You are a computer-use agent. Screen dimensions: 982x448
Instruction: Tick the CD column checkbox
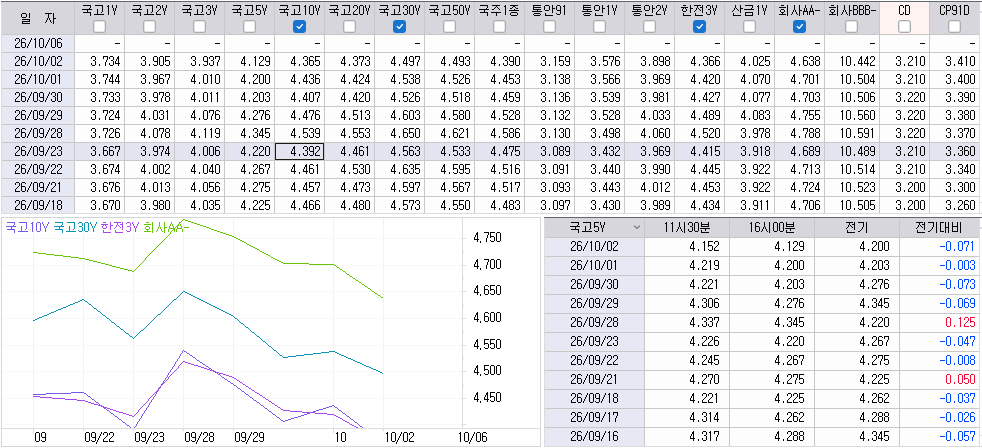tap(904, 26)
